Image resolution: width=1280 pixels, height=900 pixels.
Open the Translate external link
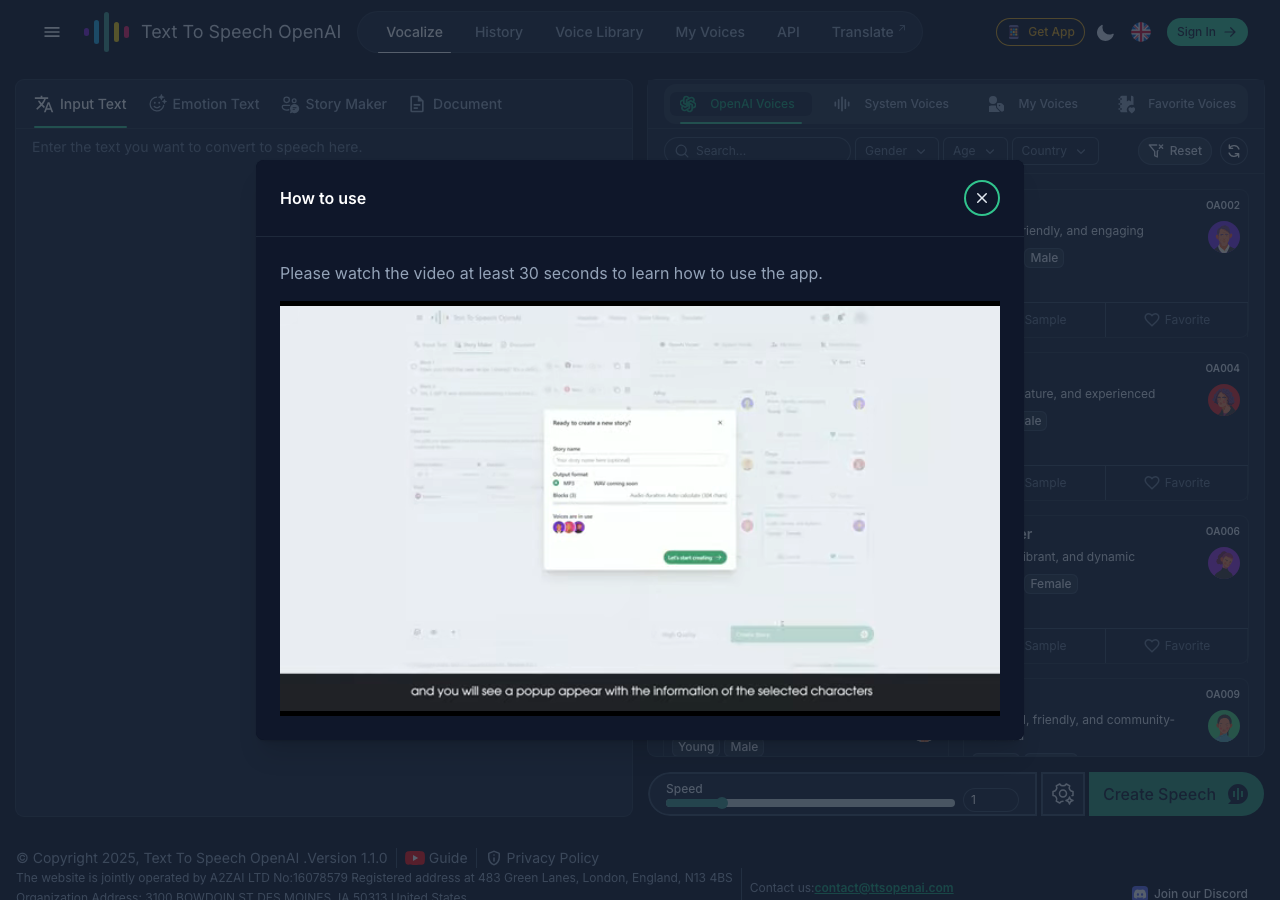coord(869,32)
